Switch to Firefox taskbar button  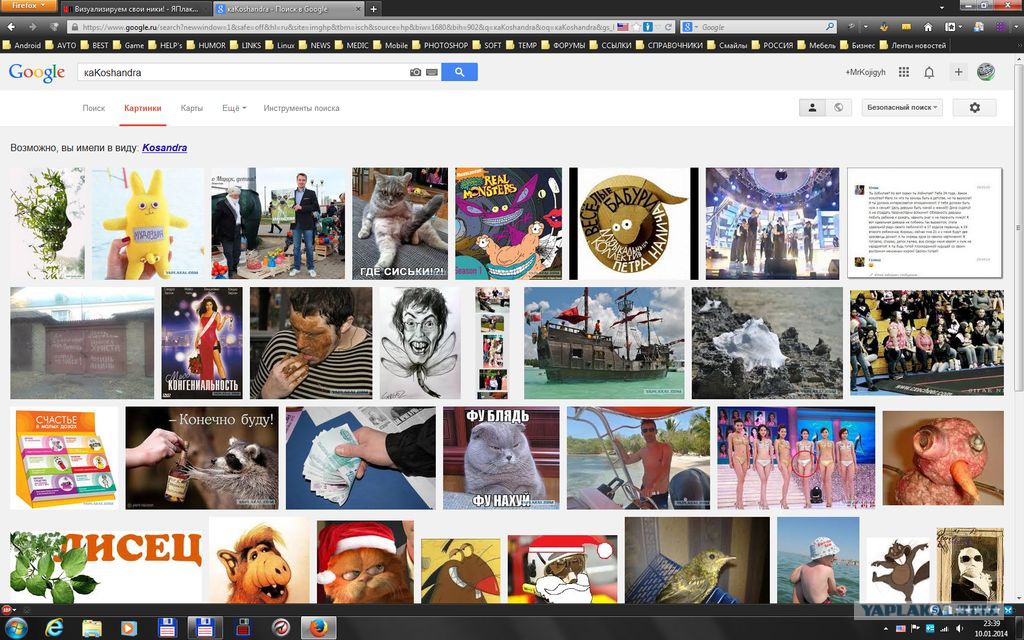[318, 628]
